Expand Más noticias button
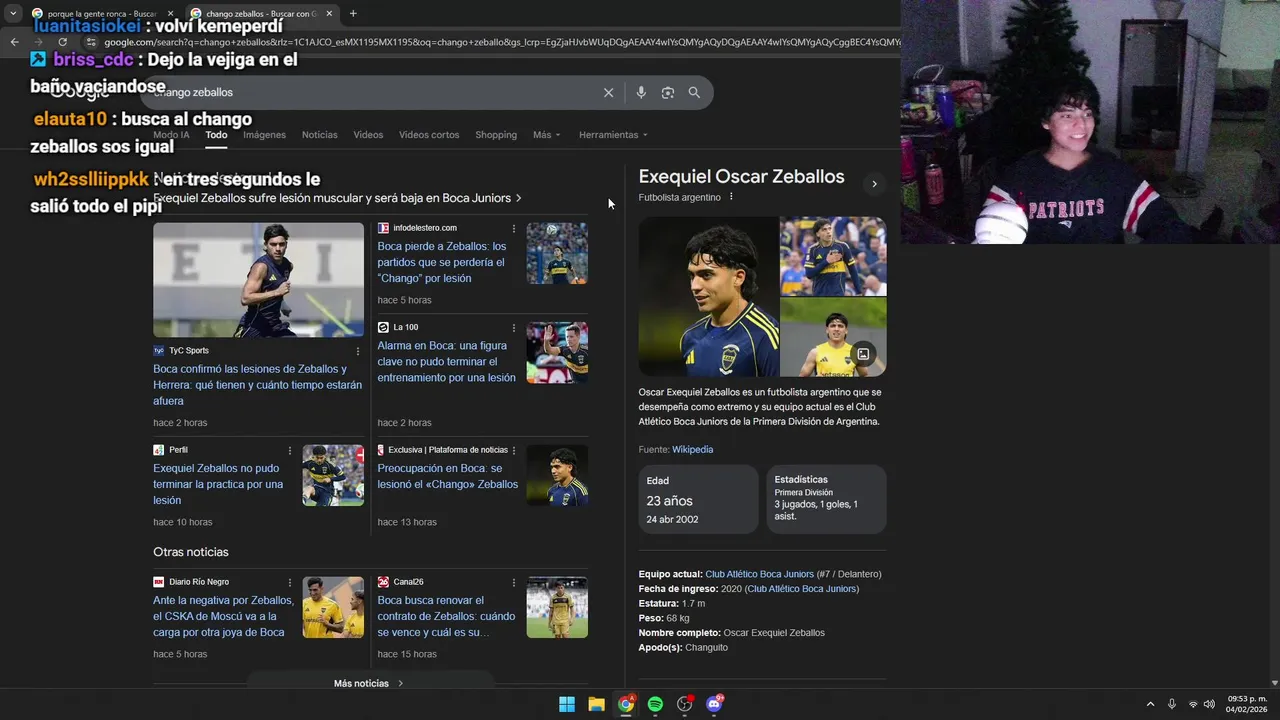This screenshot has height=720, width=1280. [x=369, y=683]
